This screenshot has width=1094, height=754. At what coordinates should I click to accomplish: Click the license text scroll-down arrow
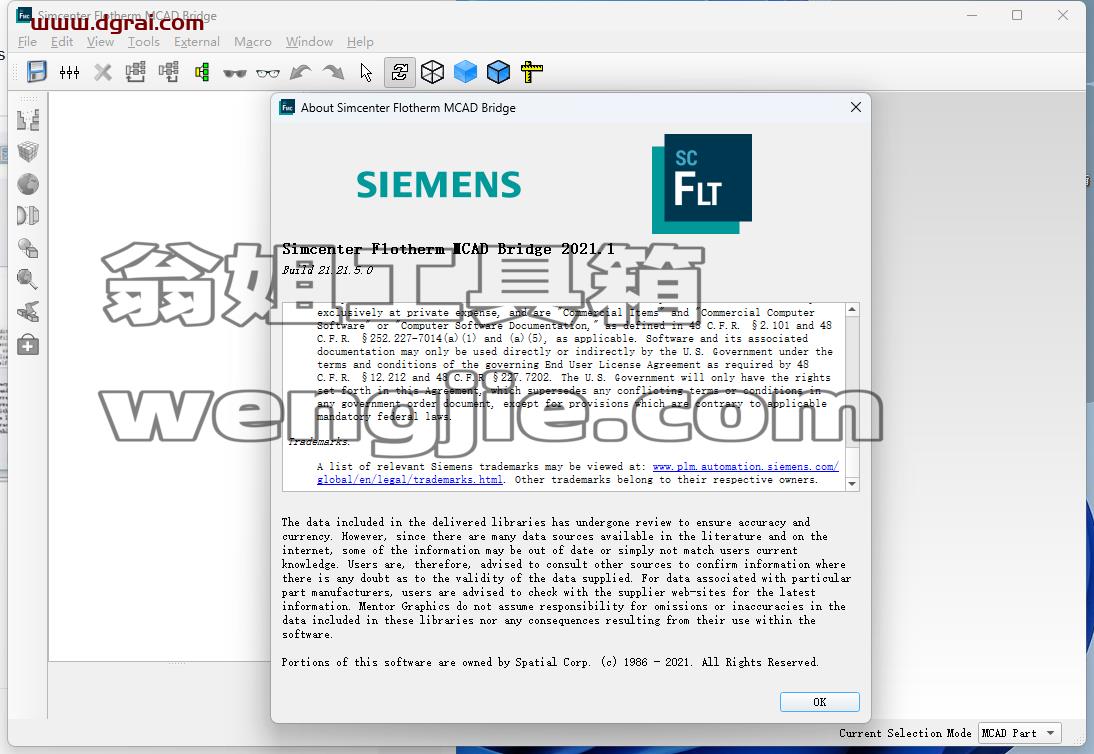852,484
